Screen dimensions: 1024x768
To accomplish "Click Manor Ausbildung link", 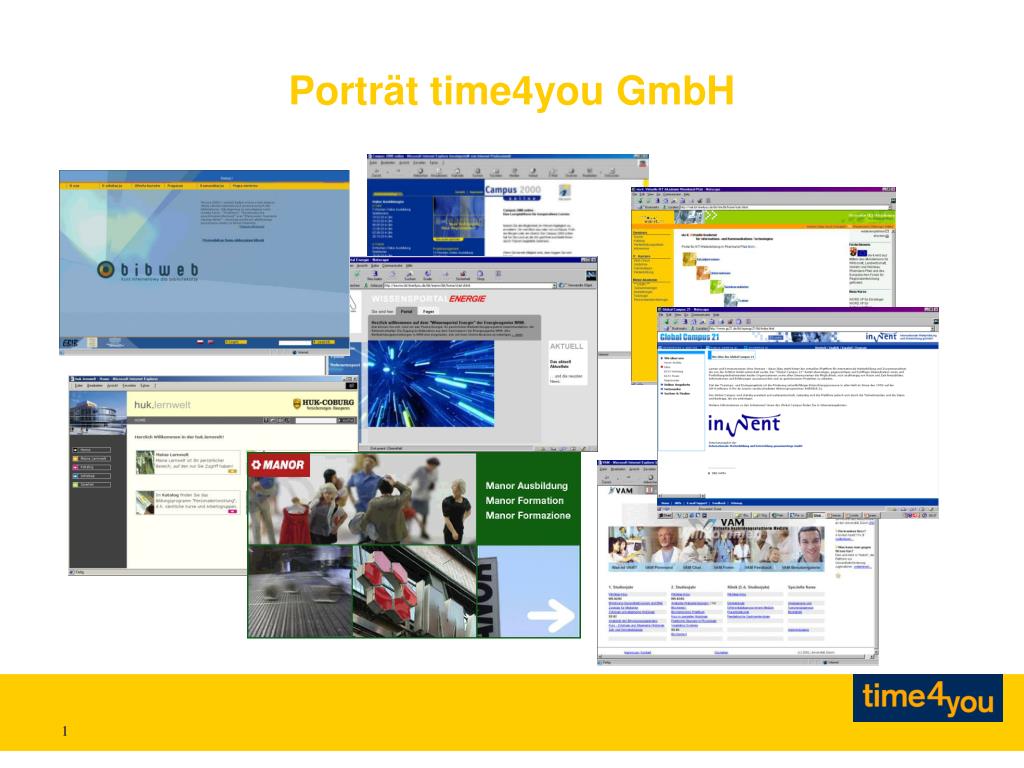I will [526, 486].
